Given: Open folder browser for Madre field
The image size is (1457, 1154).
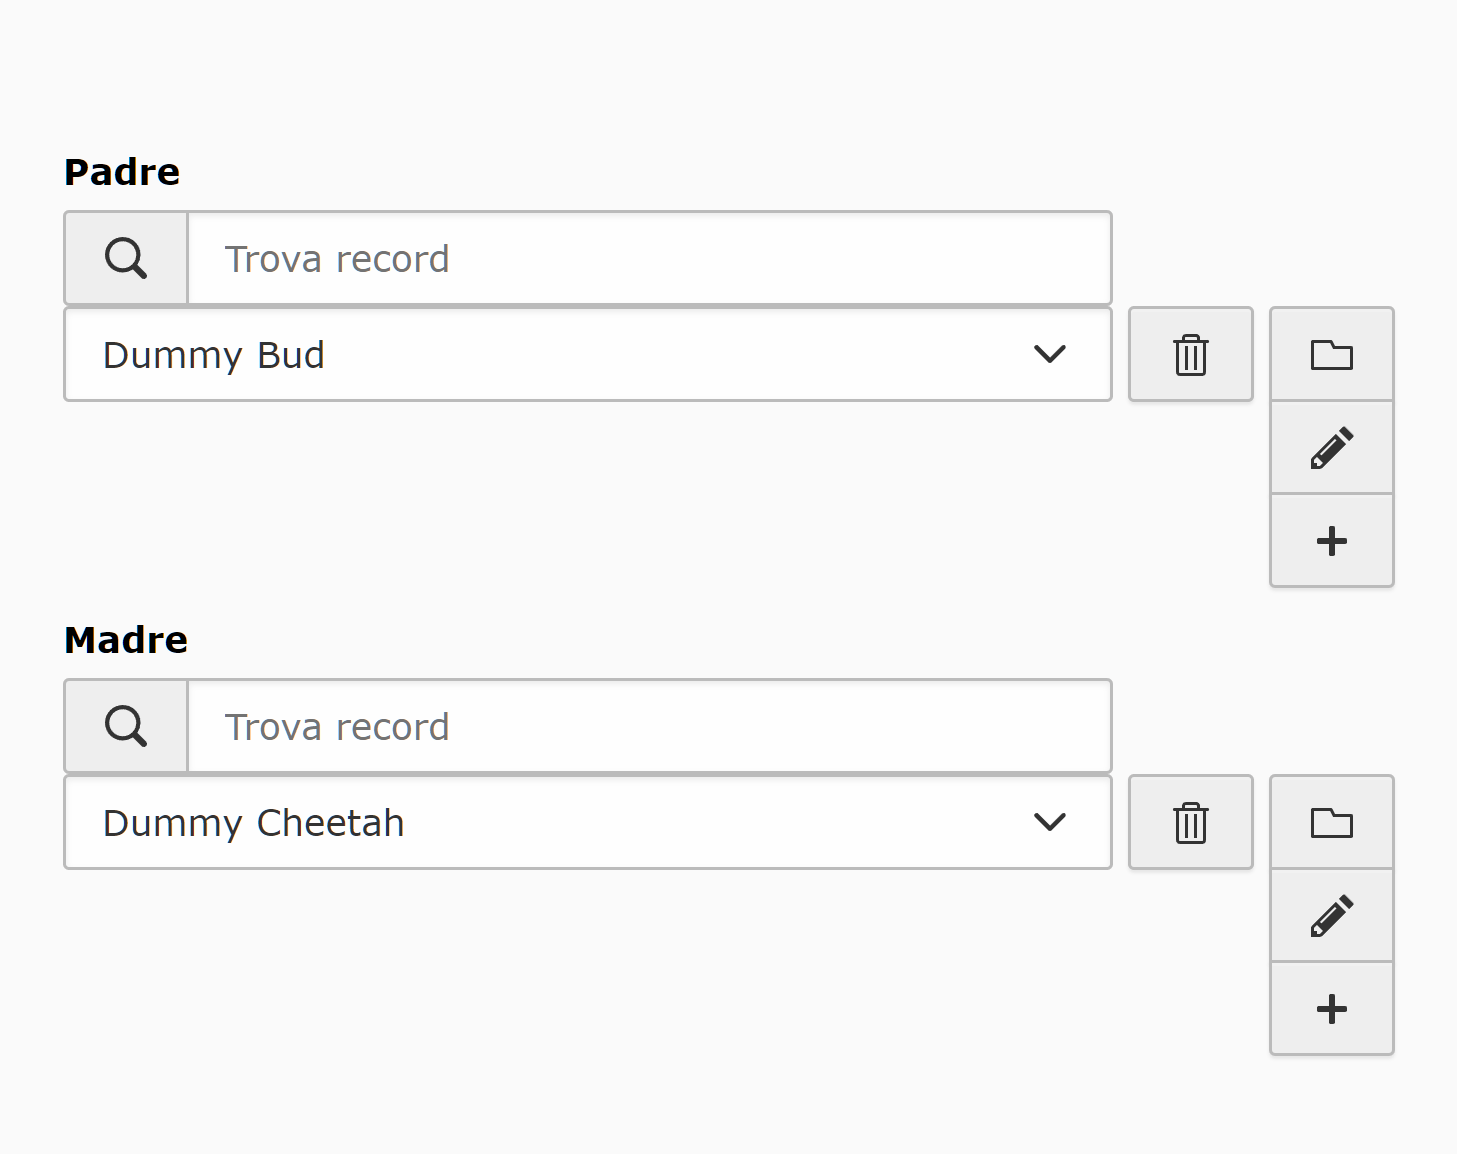Looking at the screenshot, I should click(x=1332, y=822).
